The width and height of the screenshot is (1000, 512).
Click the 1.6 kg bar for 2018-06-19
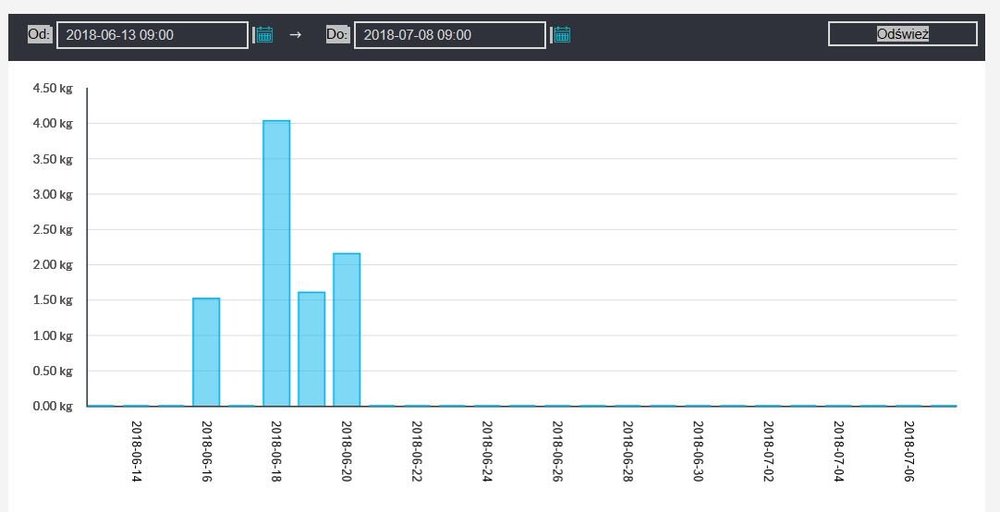[x=311, y=349]
